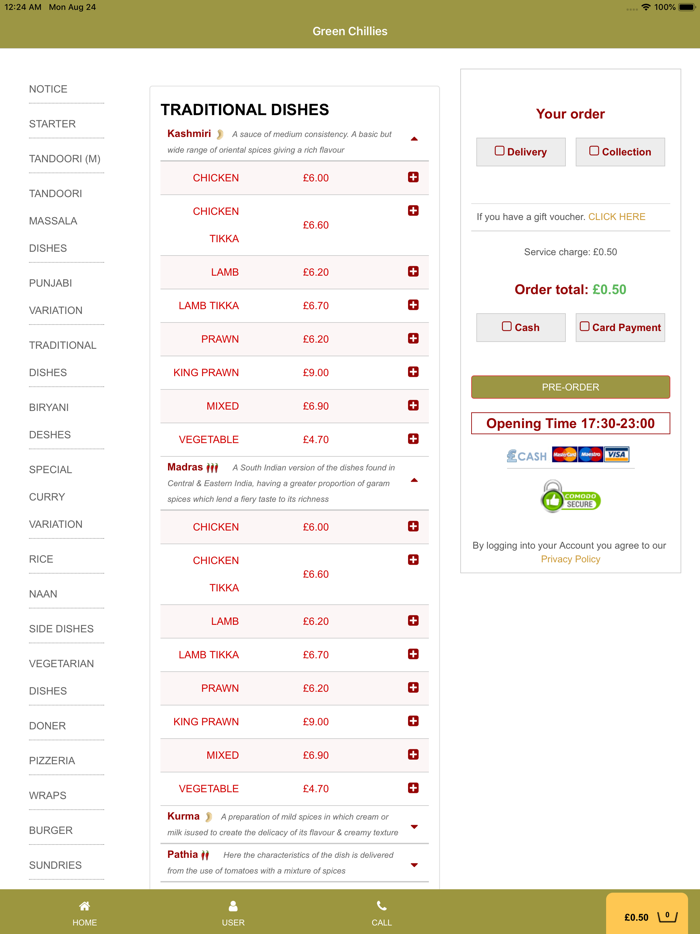The height and width of the screenshot is (934, 700).
Task: Check the Collection checkbox
Action: click(594, 151)
